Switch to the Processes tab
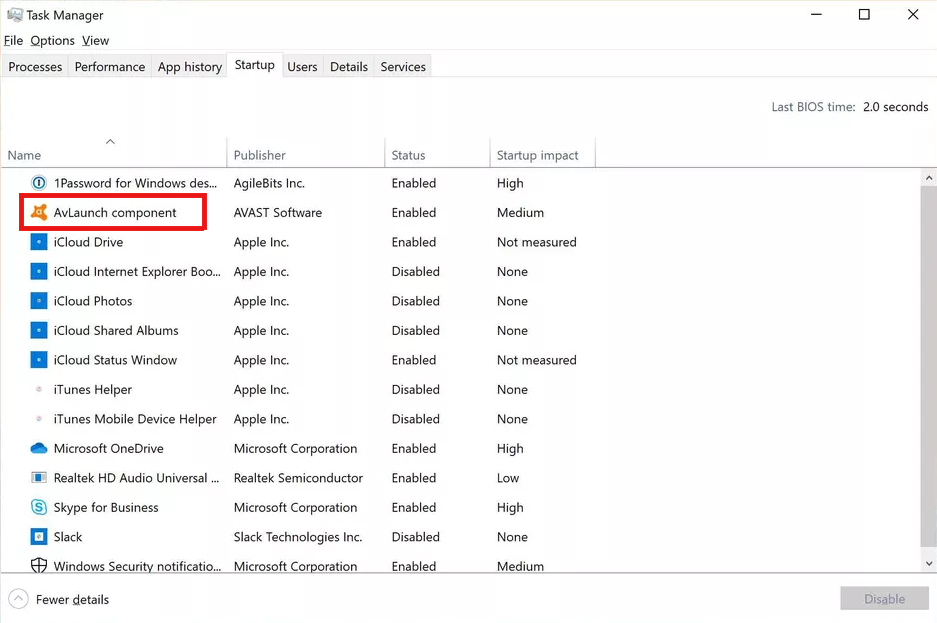The image size is (937, 623). click(x=35, y=66)
